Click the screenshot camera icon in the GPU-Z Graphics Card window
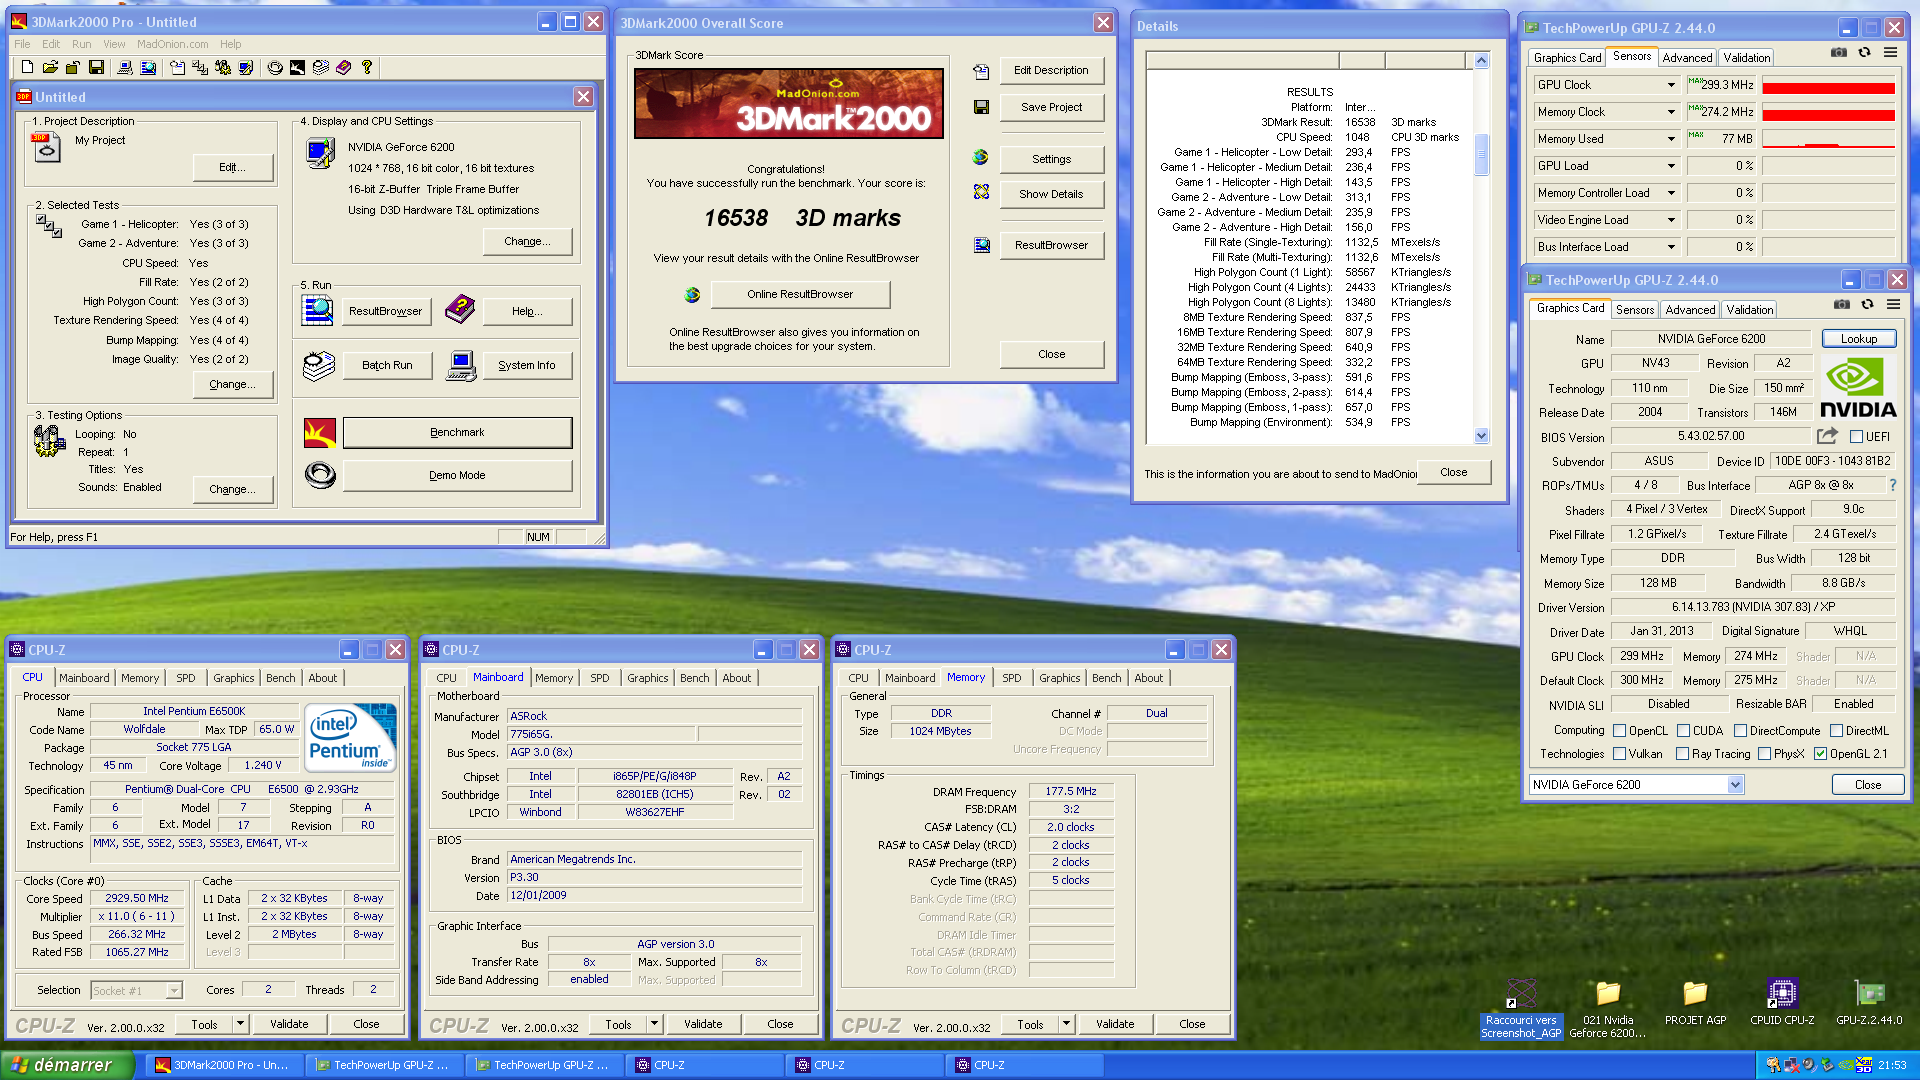Screen dimensions: 1920x1080 [1842, 304]
